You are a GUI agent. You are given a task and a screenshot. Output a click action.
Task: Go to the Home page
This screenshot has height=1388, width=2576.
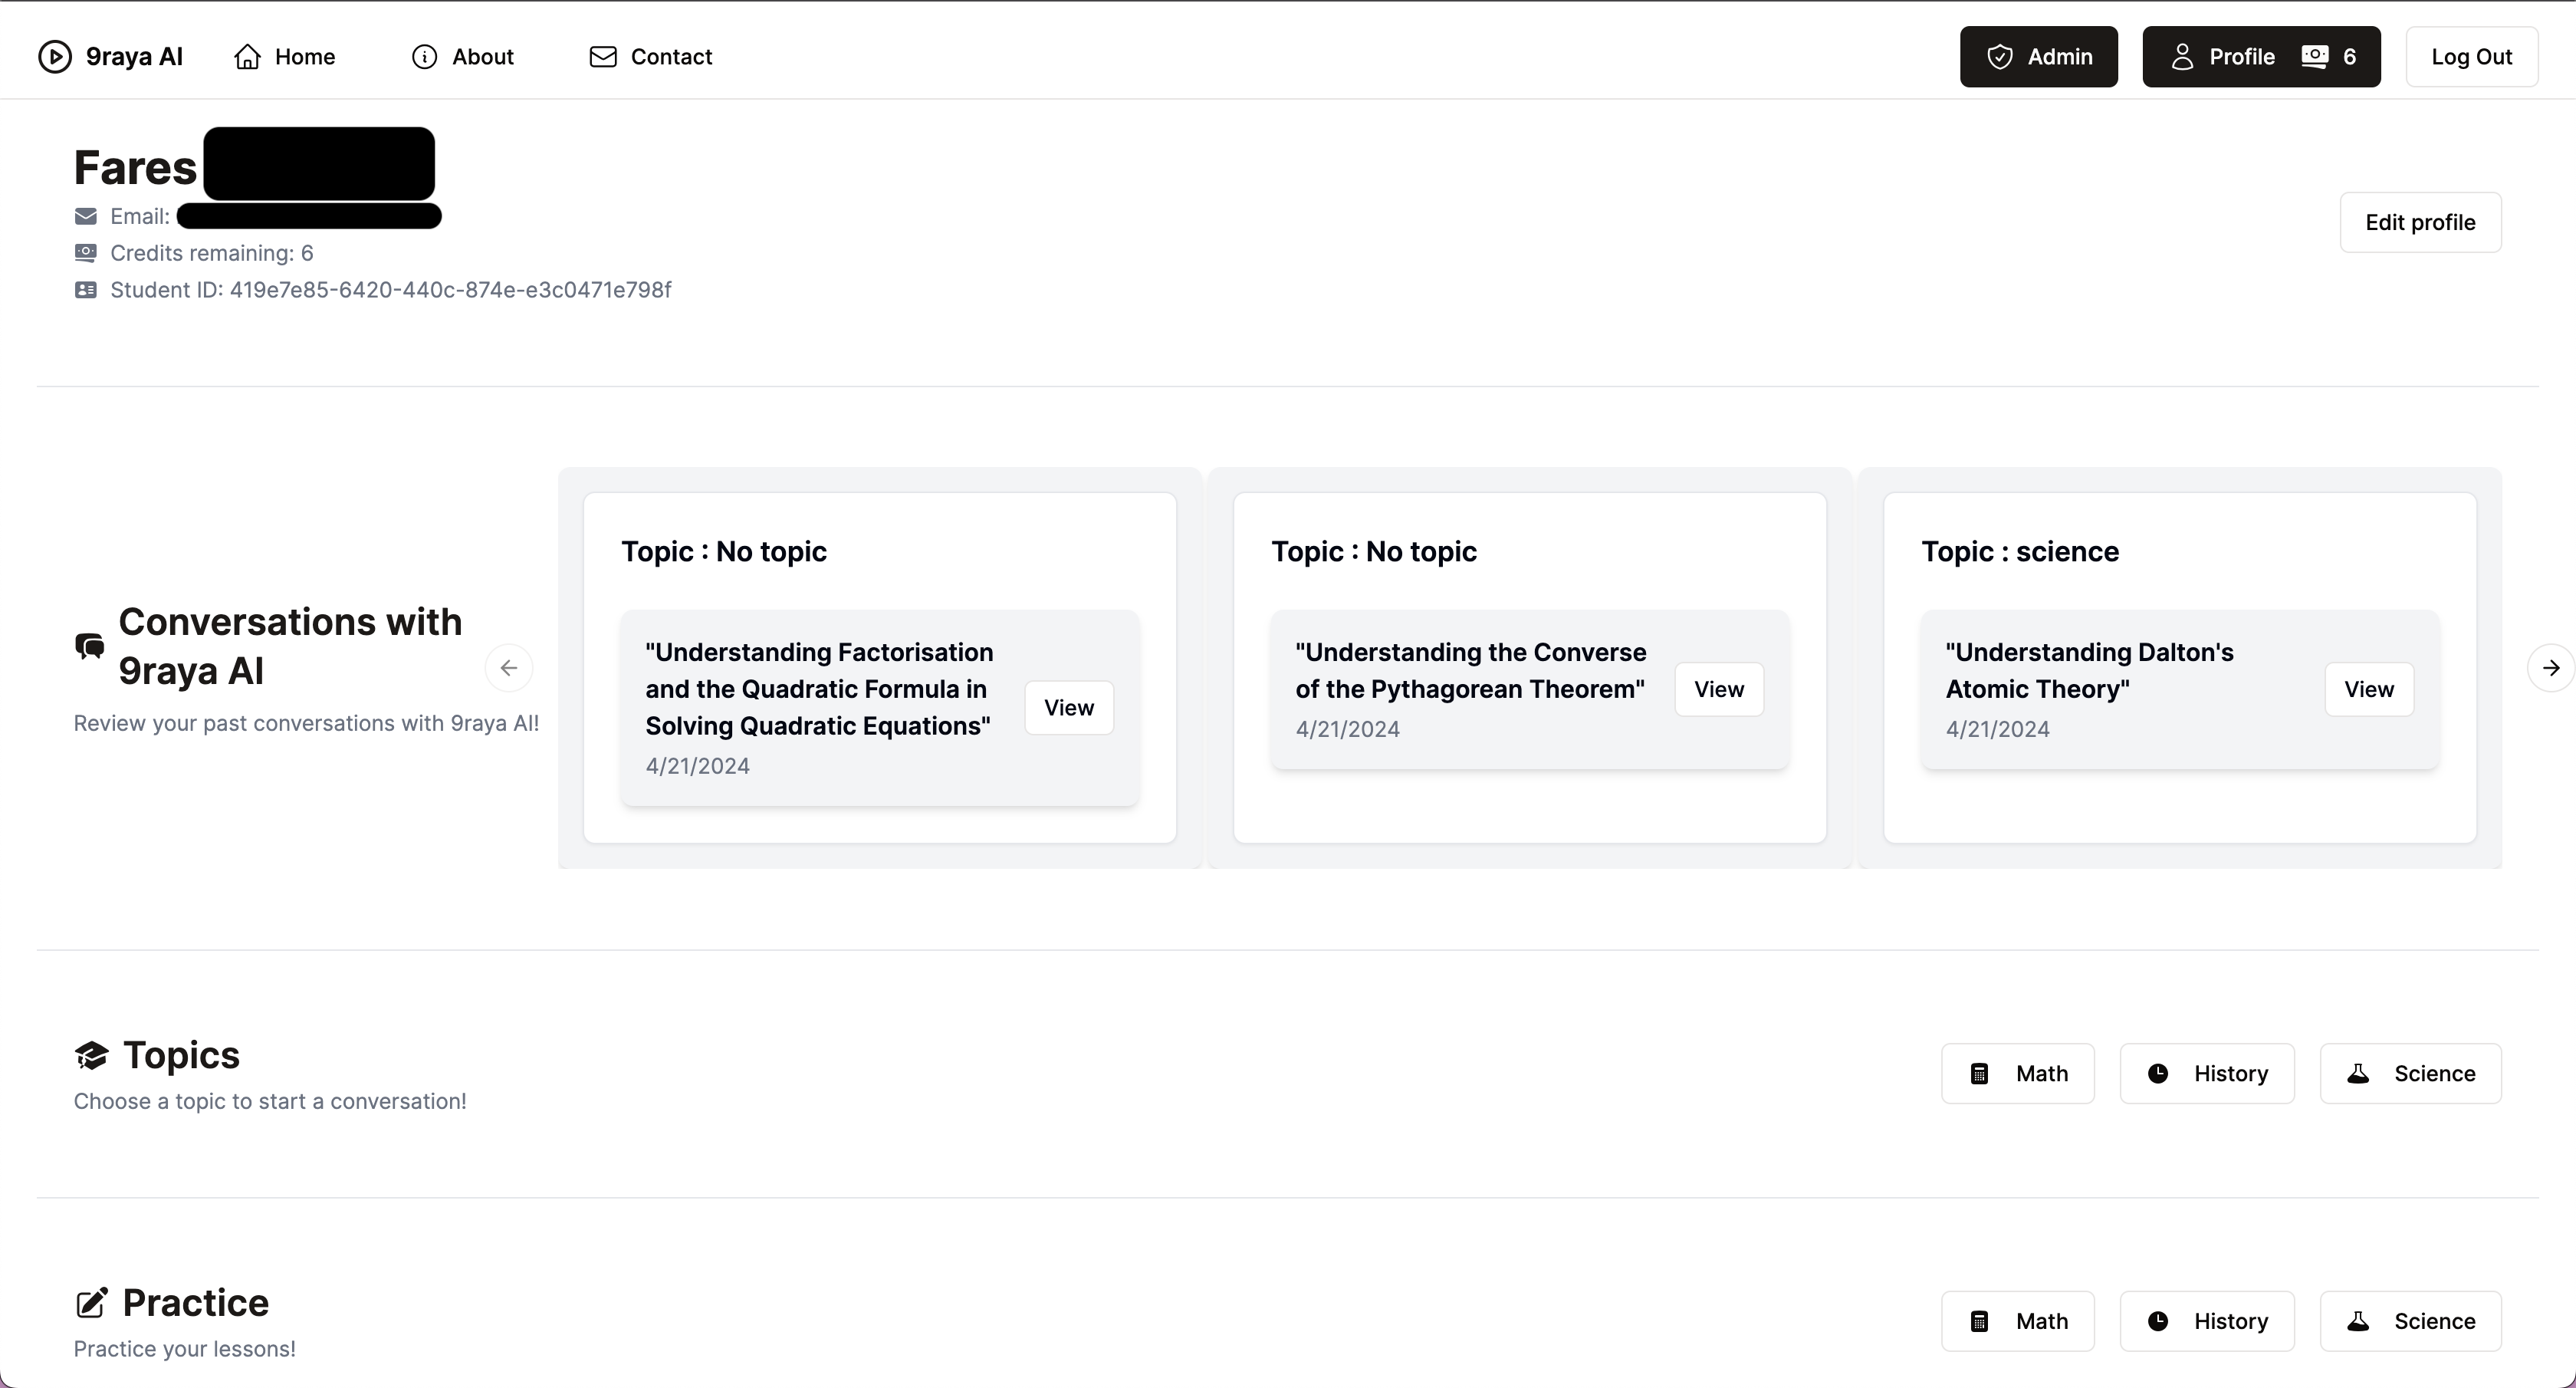pyautogui.click(x=285, y=57)
